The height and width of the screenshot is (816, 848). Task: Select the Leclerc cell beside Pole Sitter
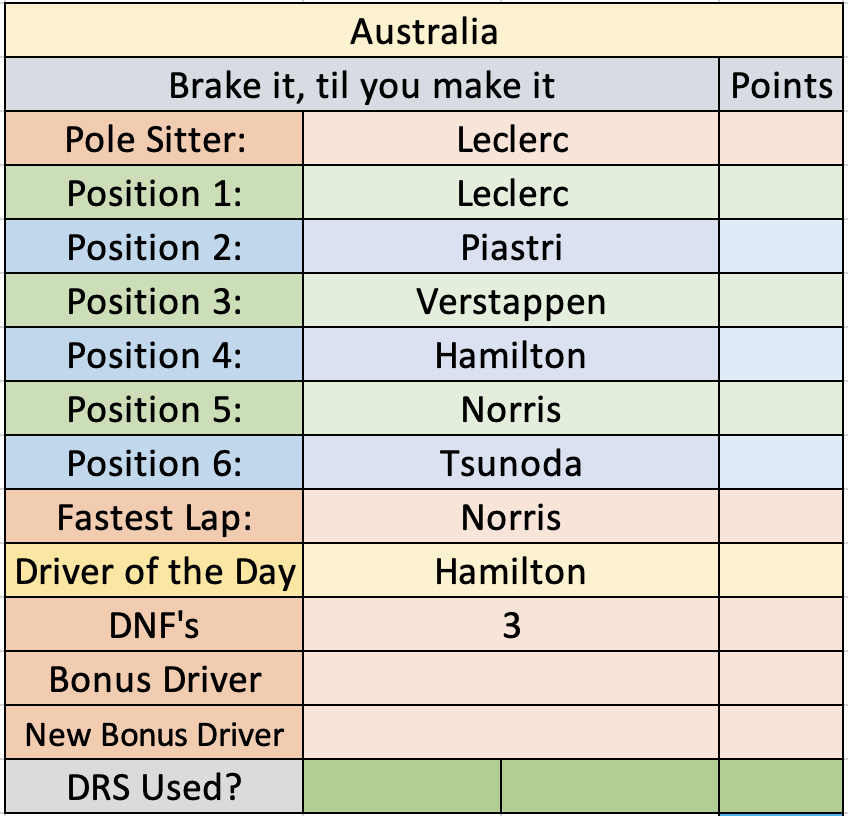pos(511,138)
